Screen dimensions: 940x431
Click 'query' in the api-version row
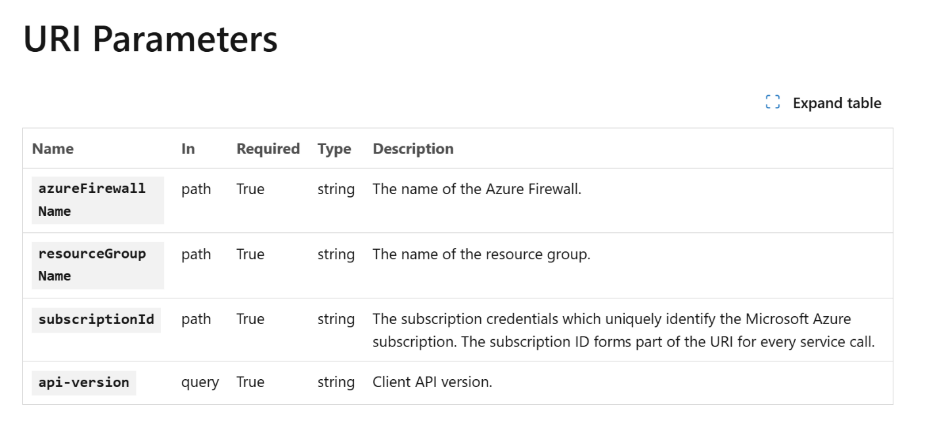coord(200,382)
